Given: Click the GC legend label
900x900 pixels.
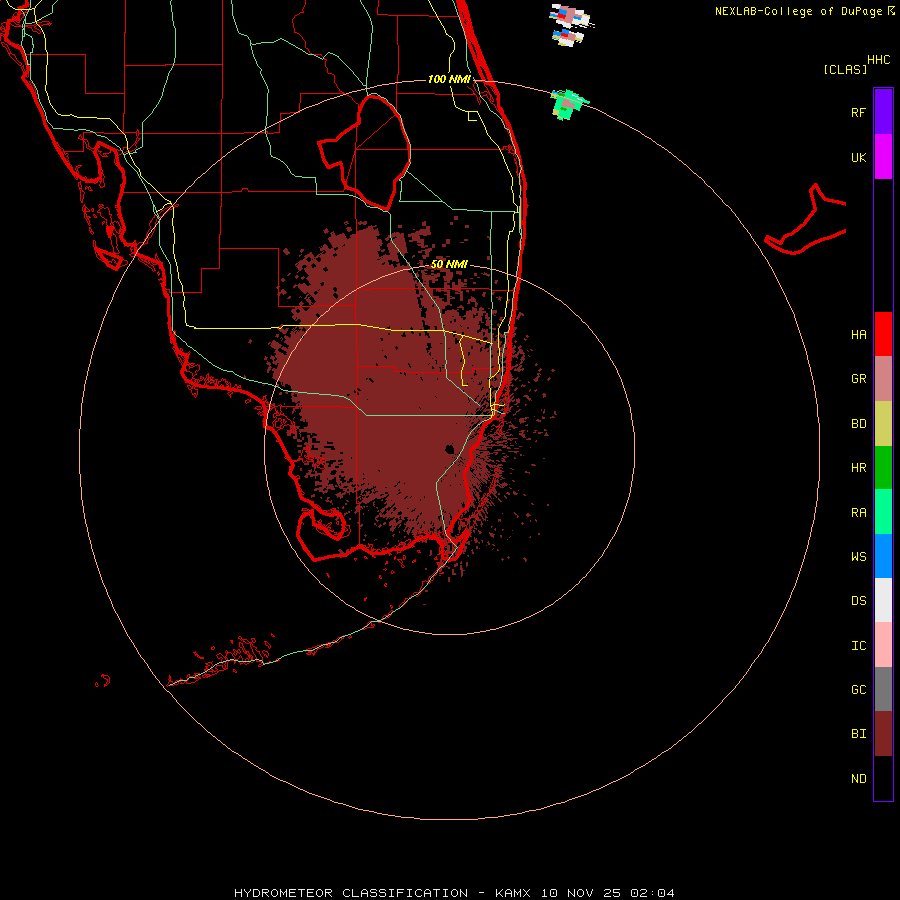Looking at the screenshot, I should click(858, 690).
